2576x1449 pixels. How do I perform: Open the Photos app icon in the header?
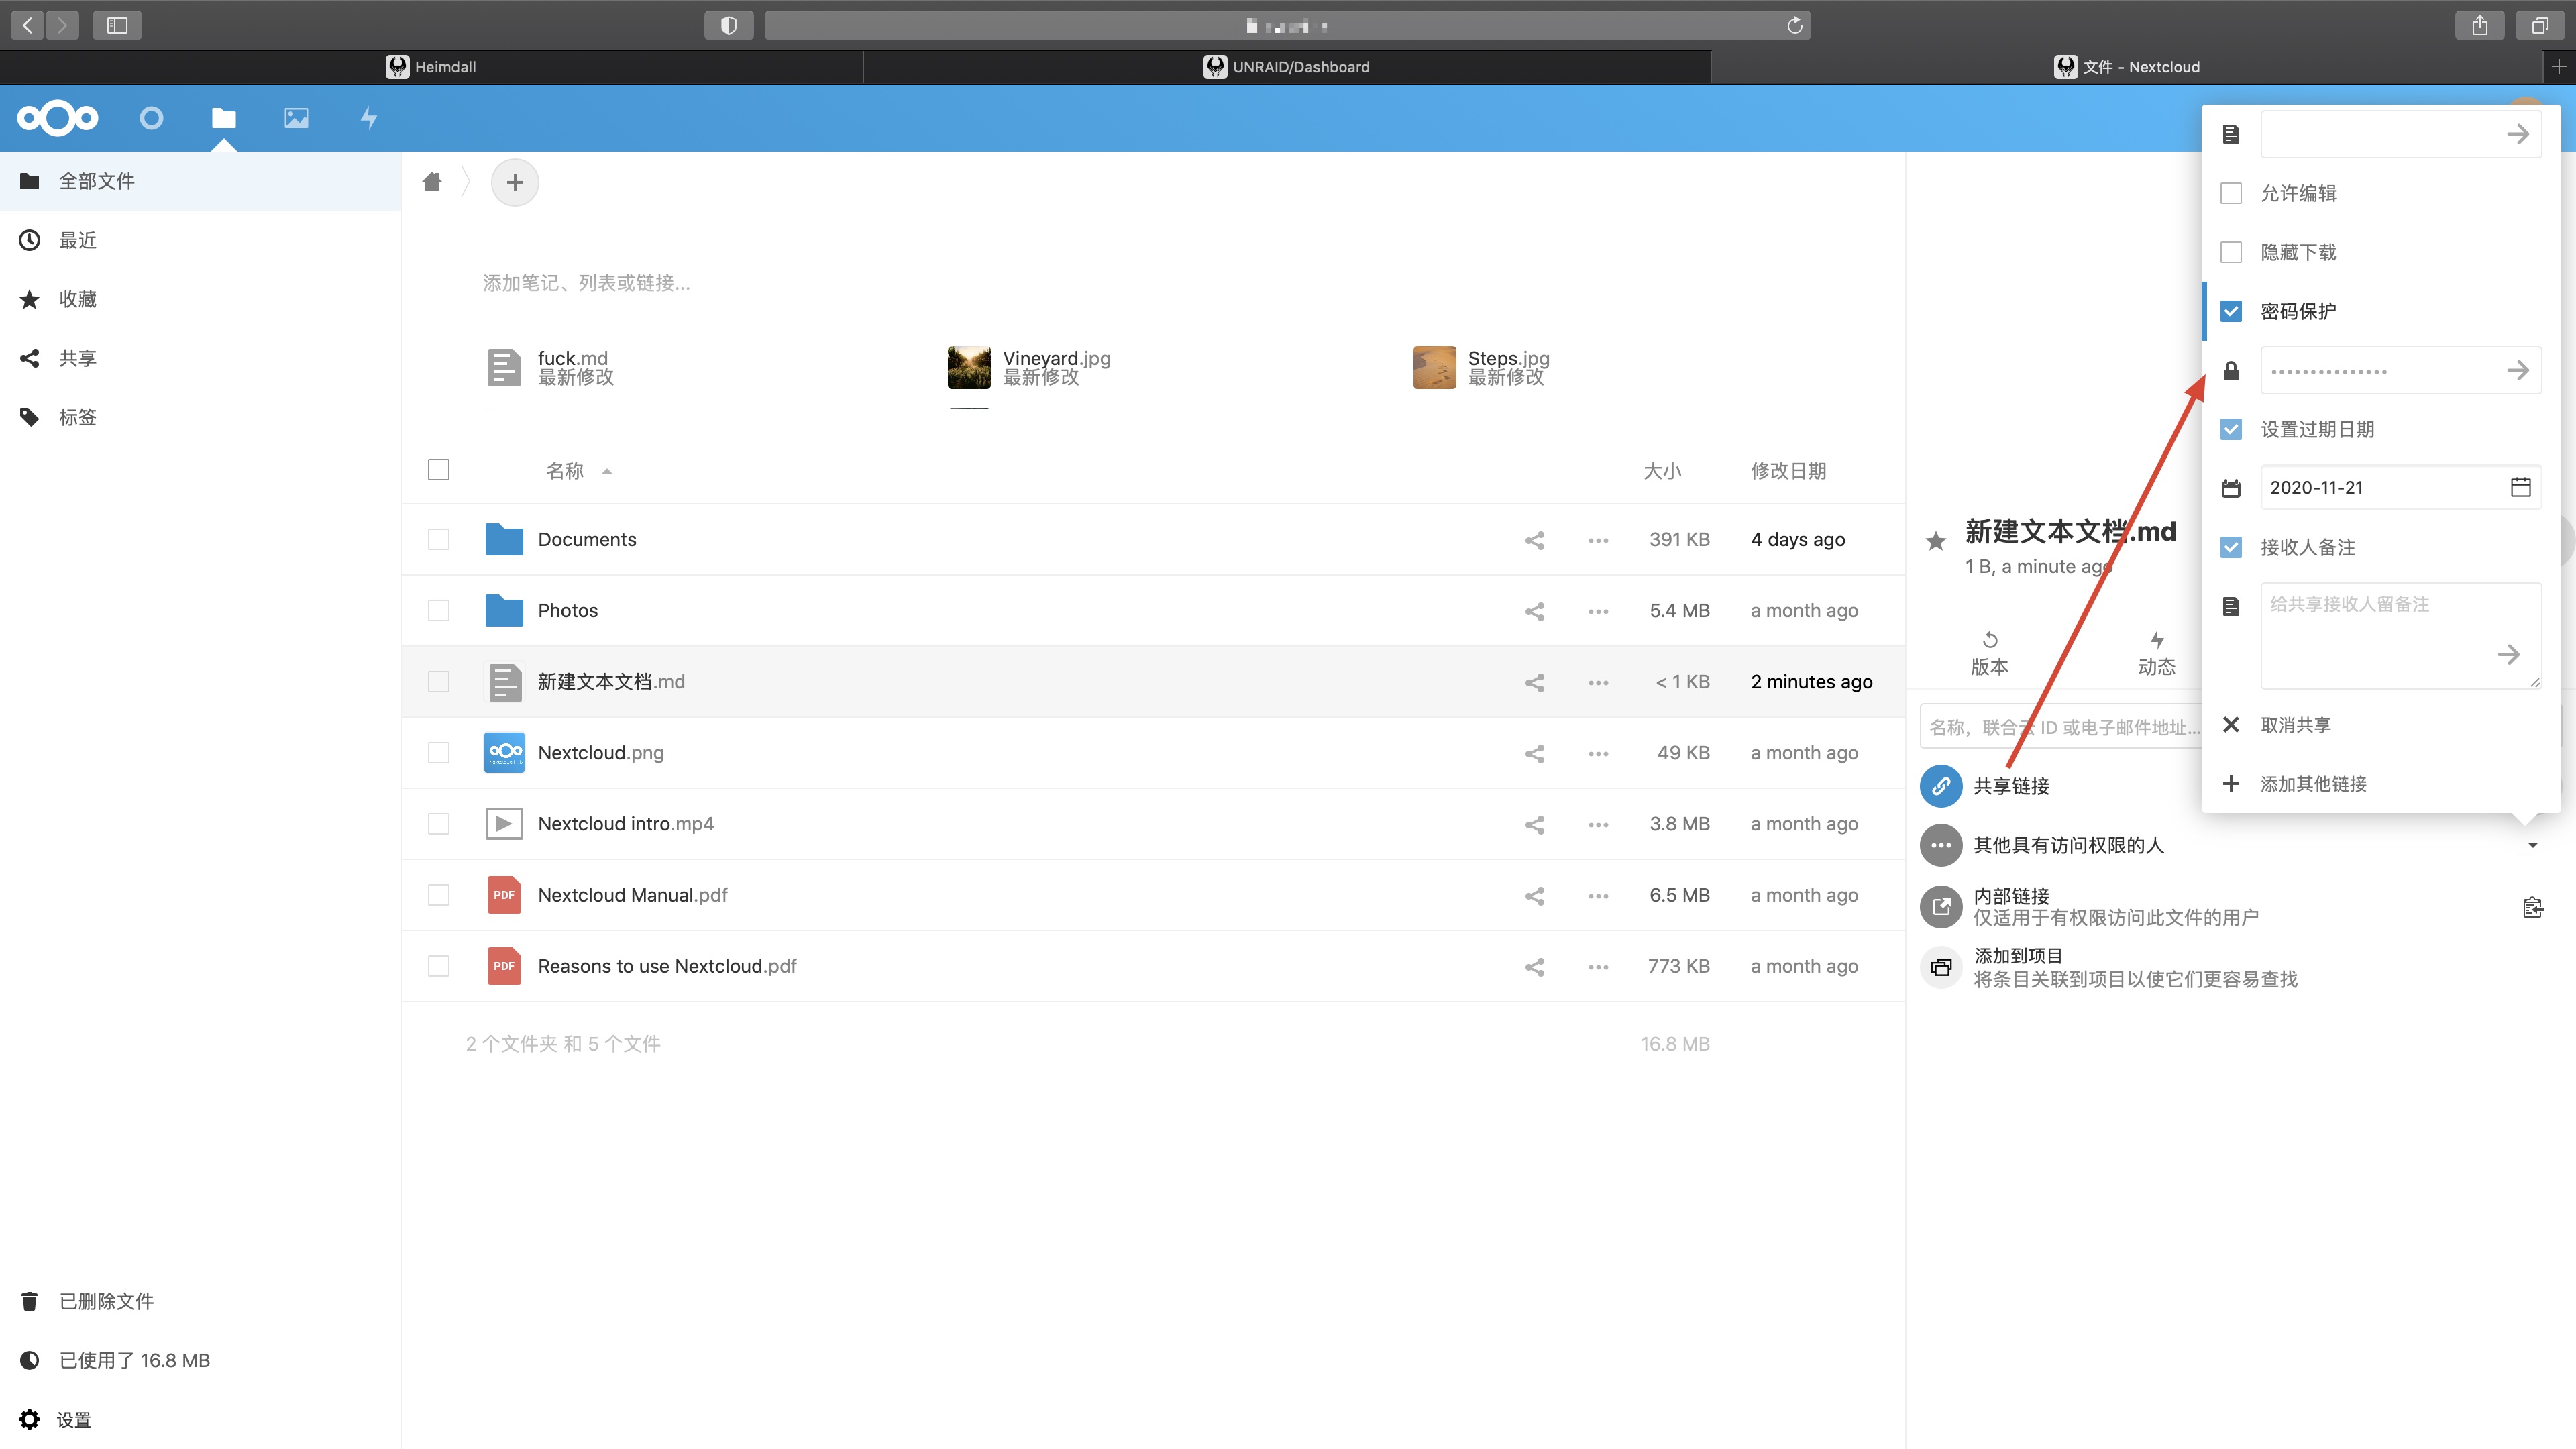click(x=296, y=118)
